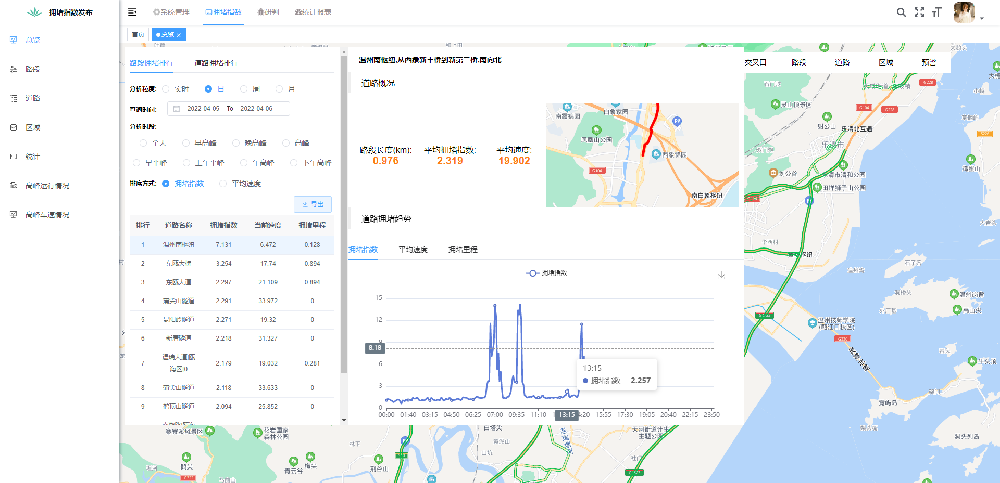This screenshot has width=1000, height=483.
Task: Switch to the second tab in the left panel
Action: point(213,63)
